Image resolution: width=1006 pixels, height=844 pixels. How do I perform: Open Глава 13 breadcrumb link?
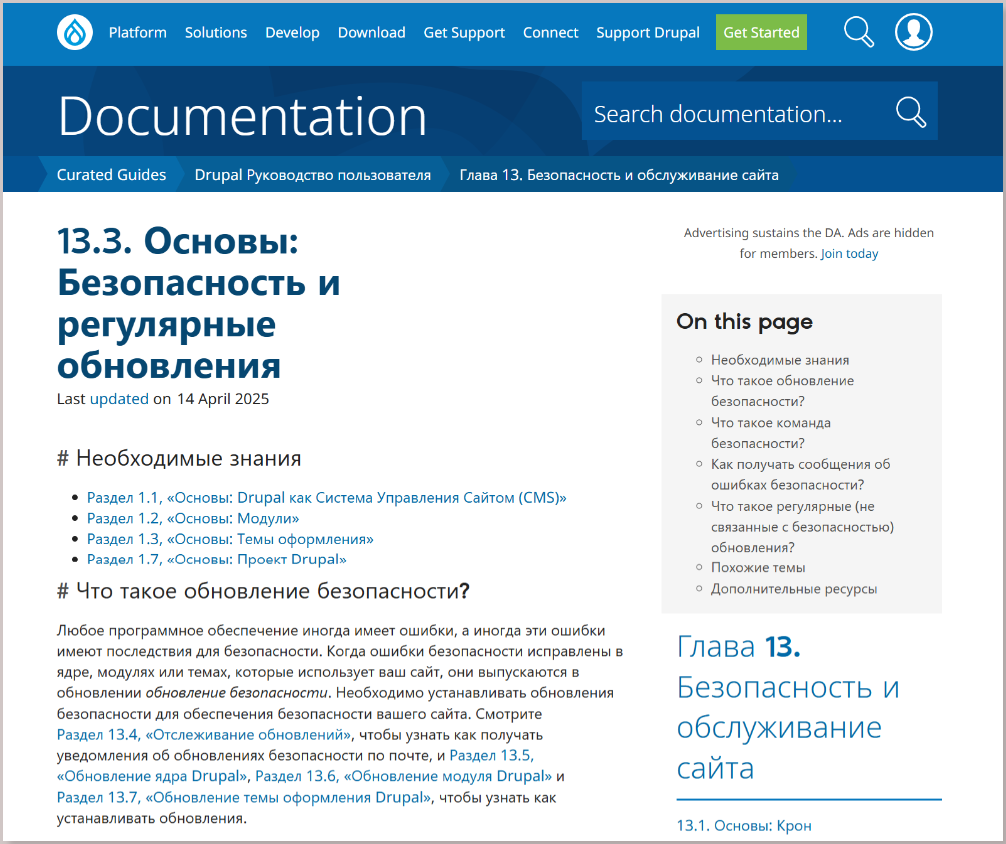(x=618, y=175)
